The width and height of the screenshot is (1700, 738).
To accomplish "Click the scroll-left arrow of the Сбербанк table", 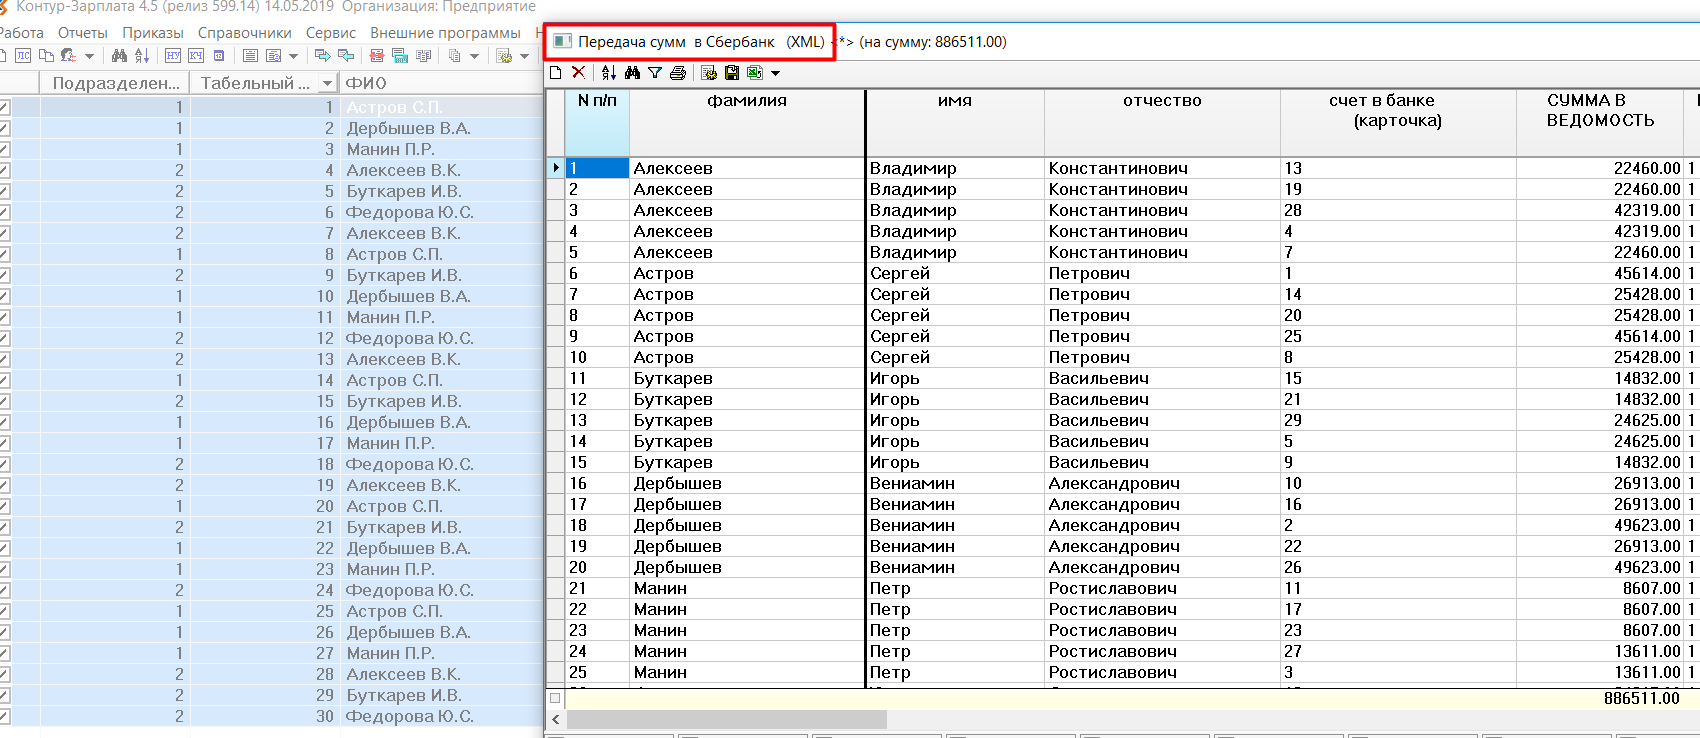I will (x=555, y=720).
